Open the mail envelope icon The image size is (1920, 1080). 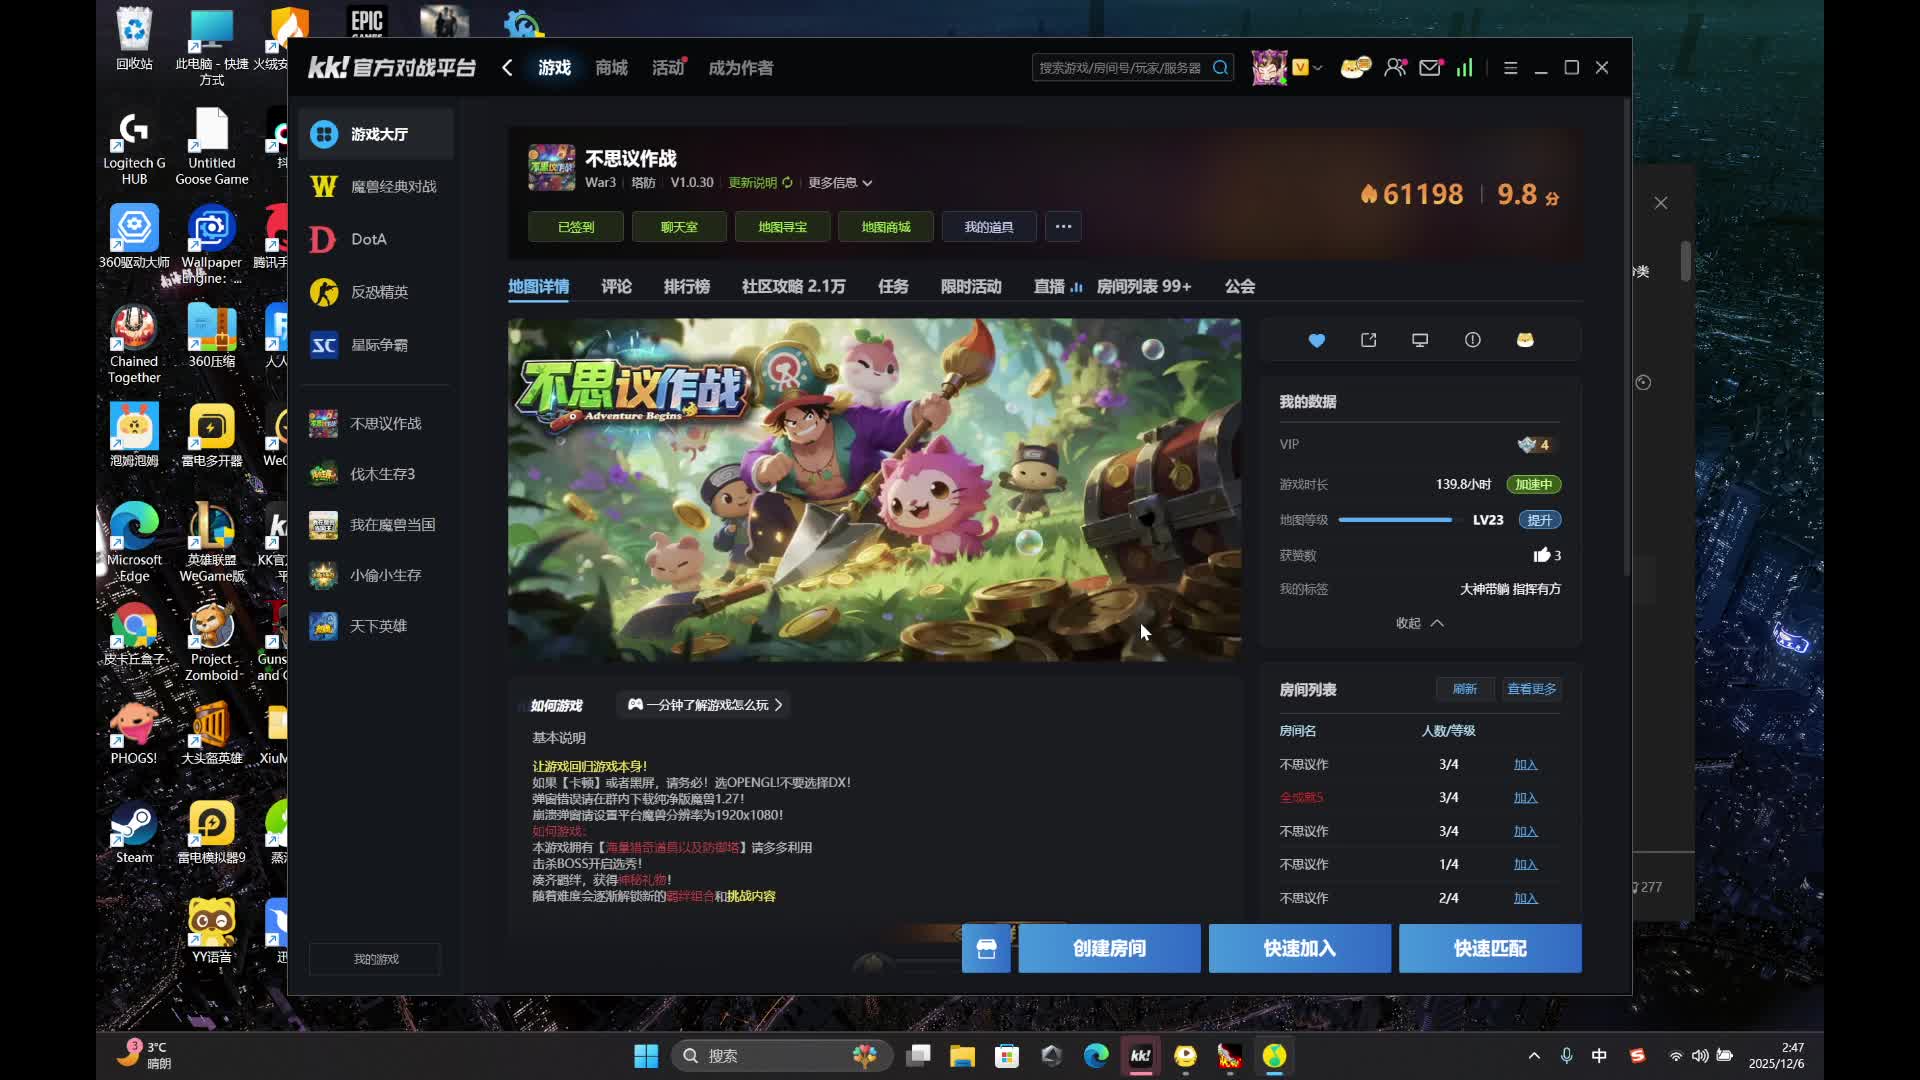click(1430, 68)
